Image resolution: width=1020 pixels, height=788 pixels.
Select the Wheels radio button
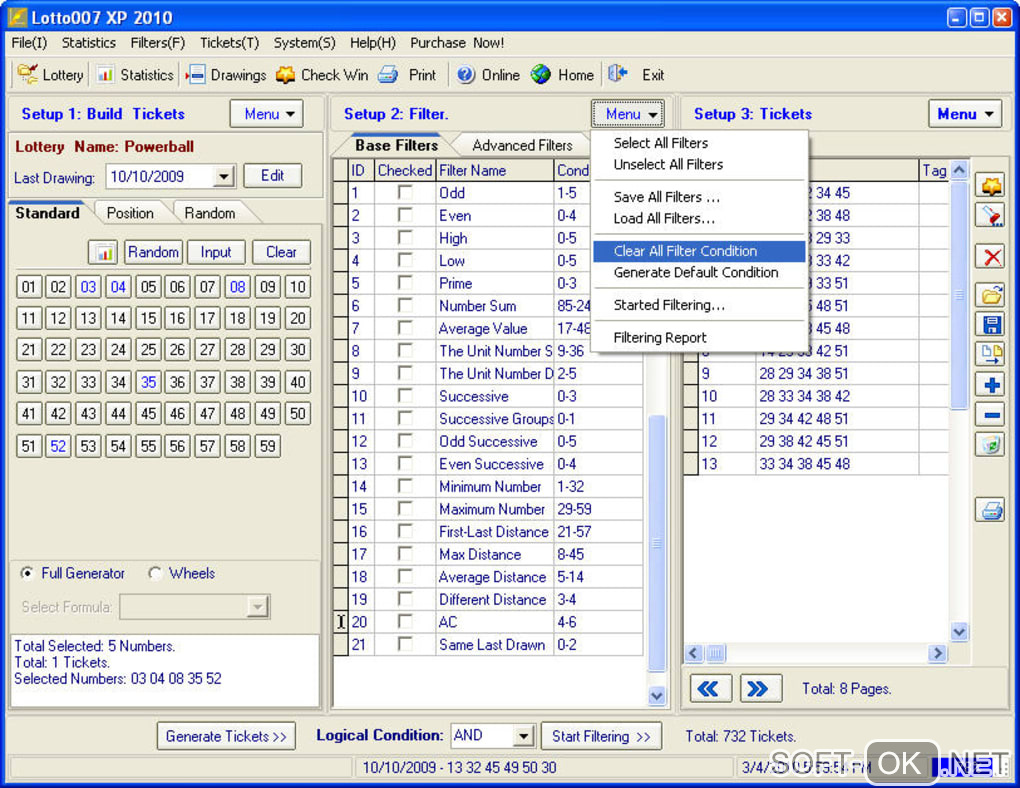pyautogui.click(x=155, y=573)
